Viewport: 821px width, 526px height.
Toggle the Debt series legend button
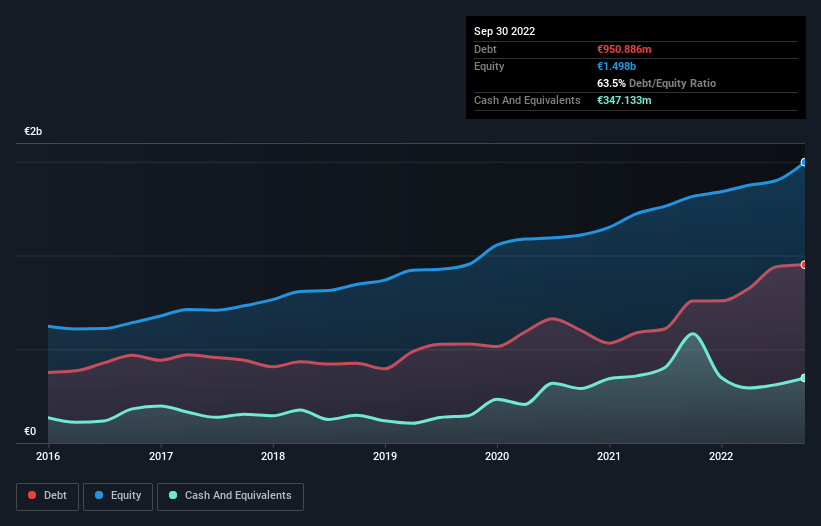[x=47, y=496]
